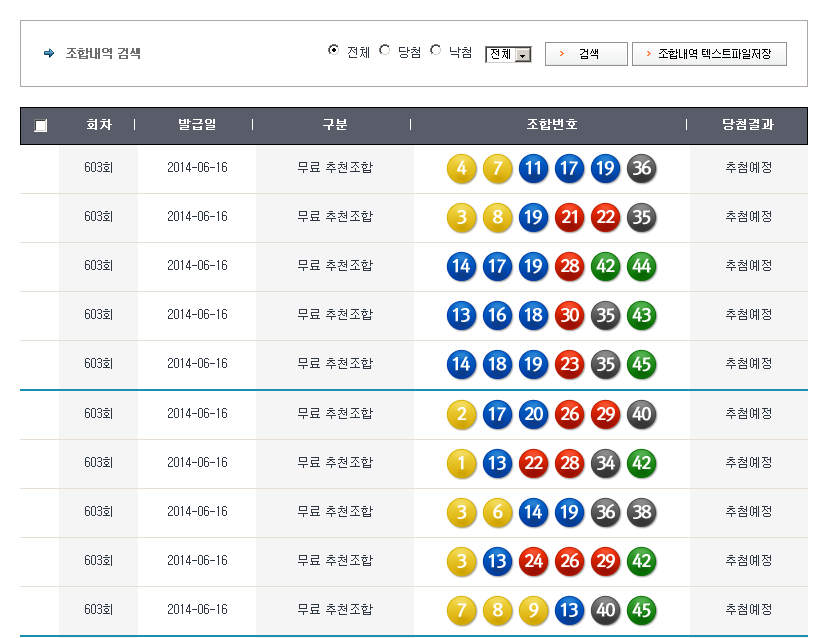Viewport: 828px width, 638px height.
Task: Click the yellow number 9 lottery ball
Action: pos(533,610)
